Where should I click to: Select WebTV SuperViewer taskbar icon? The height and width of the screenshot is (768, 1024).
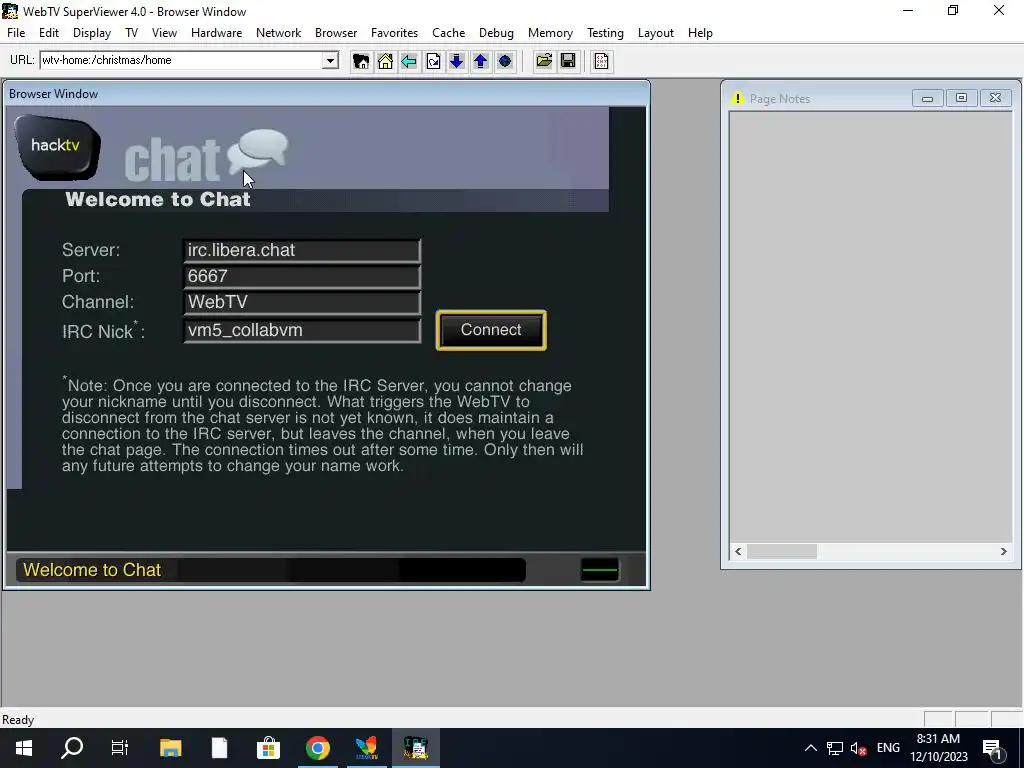click(415, 748)
